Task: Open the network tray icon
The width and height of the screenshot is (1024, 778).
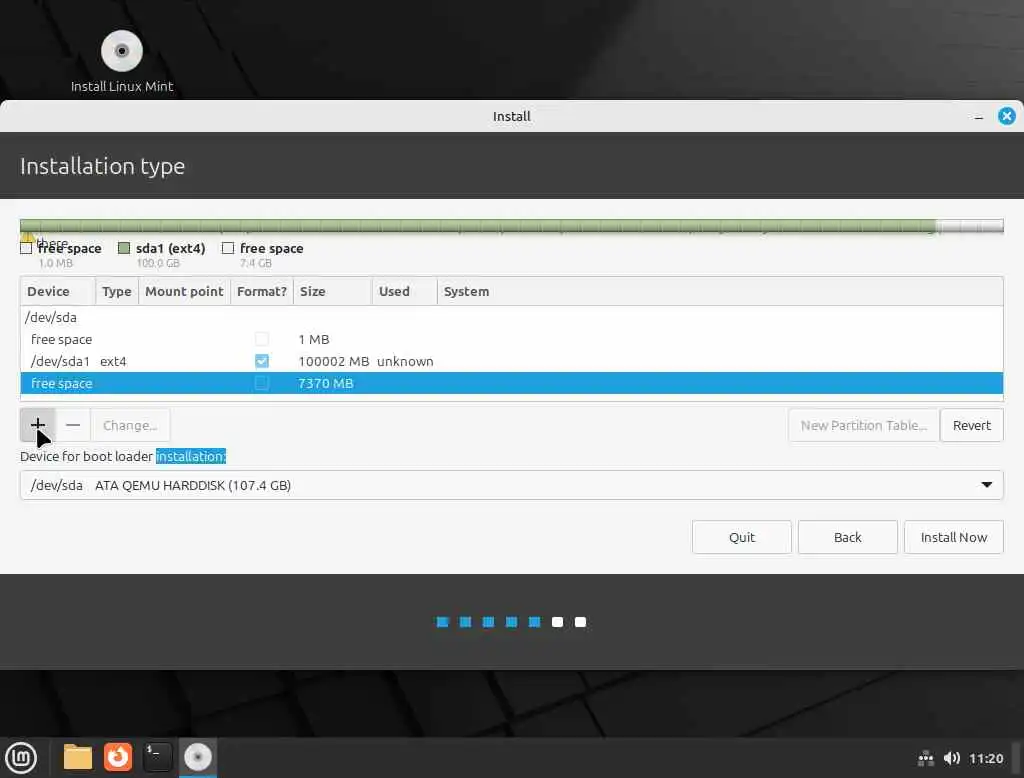Action: [x=925, y=758]
